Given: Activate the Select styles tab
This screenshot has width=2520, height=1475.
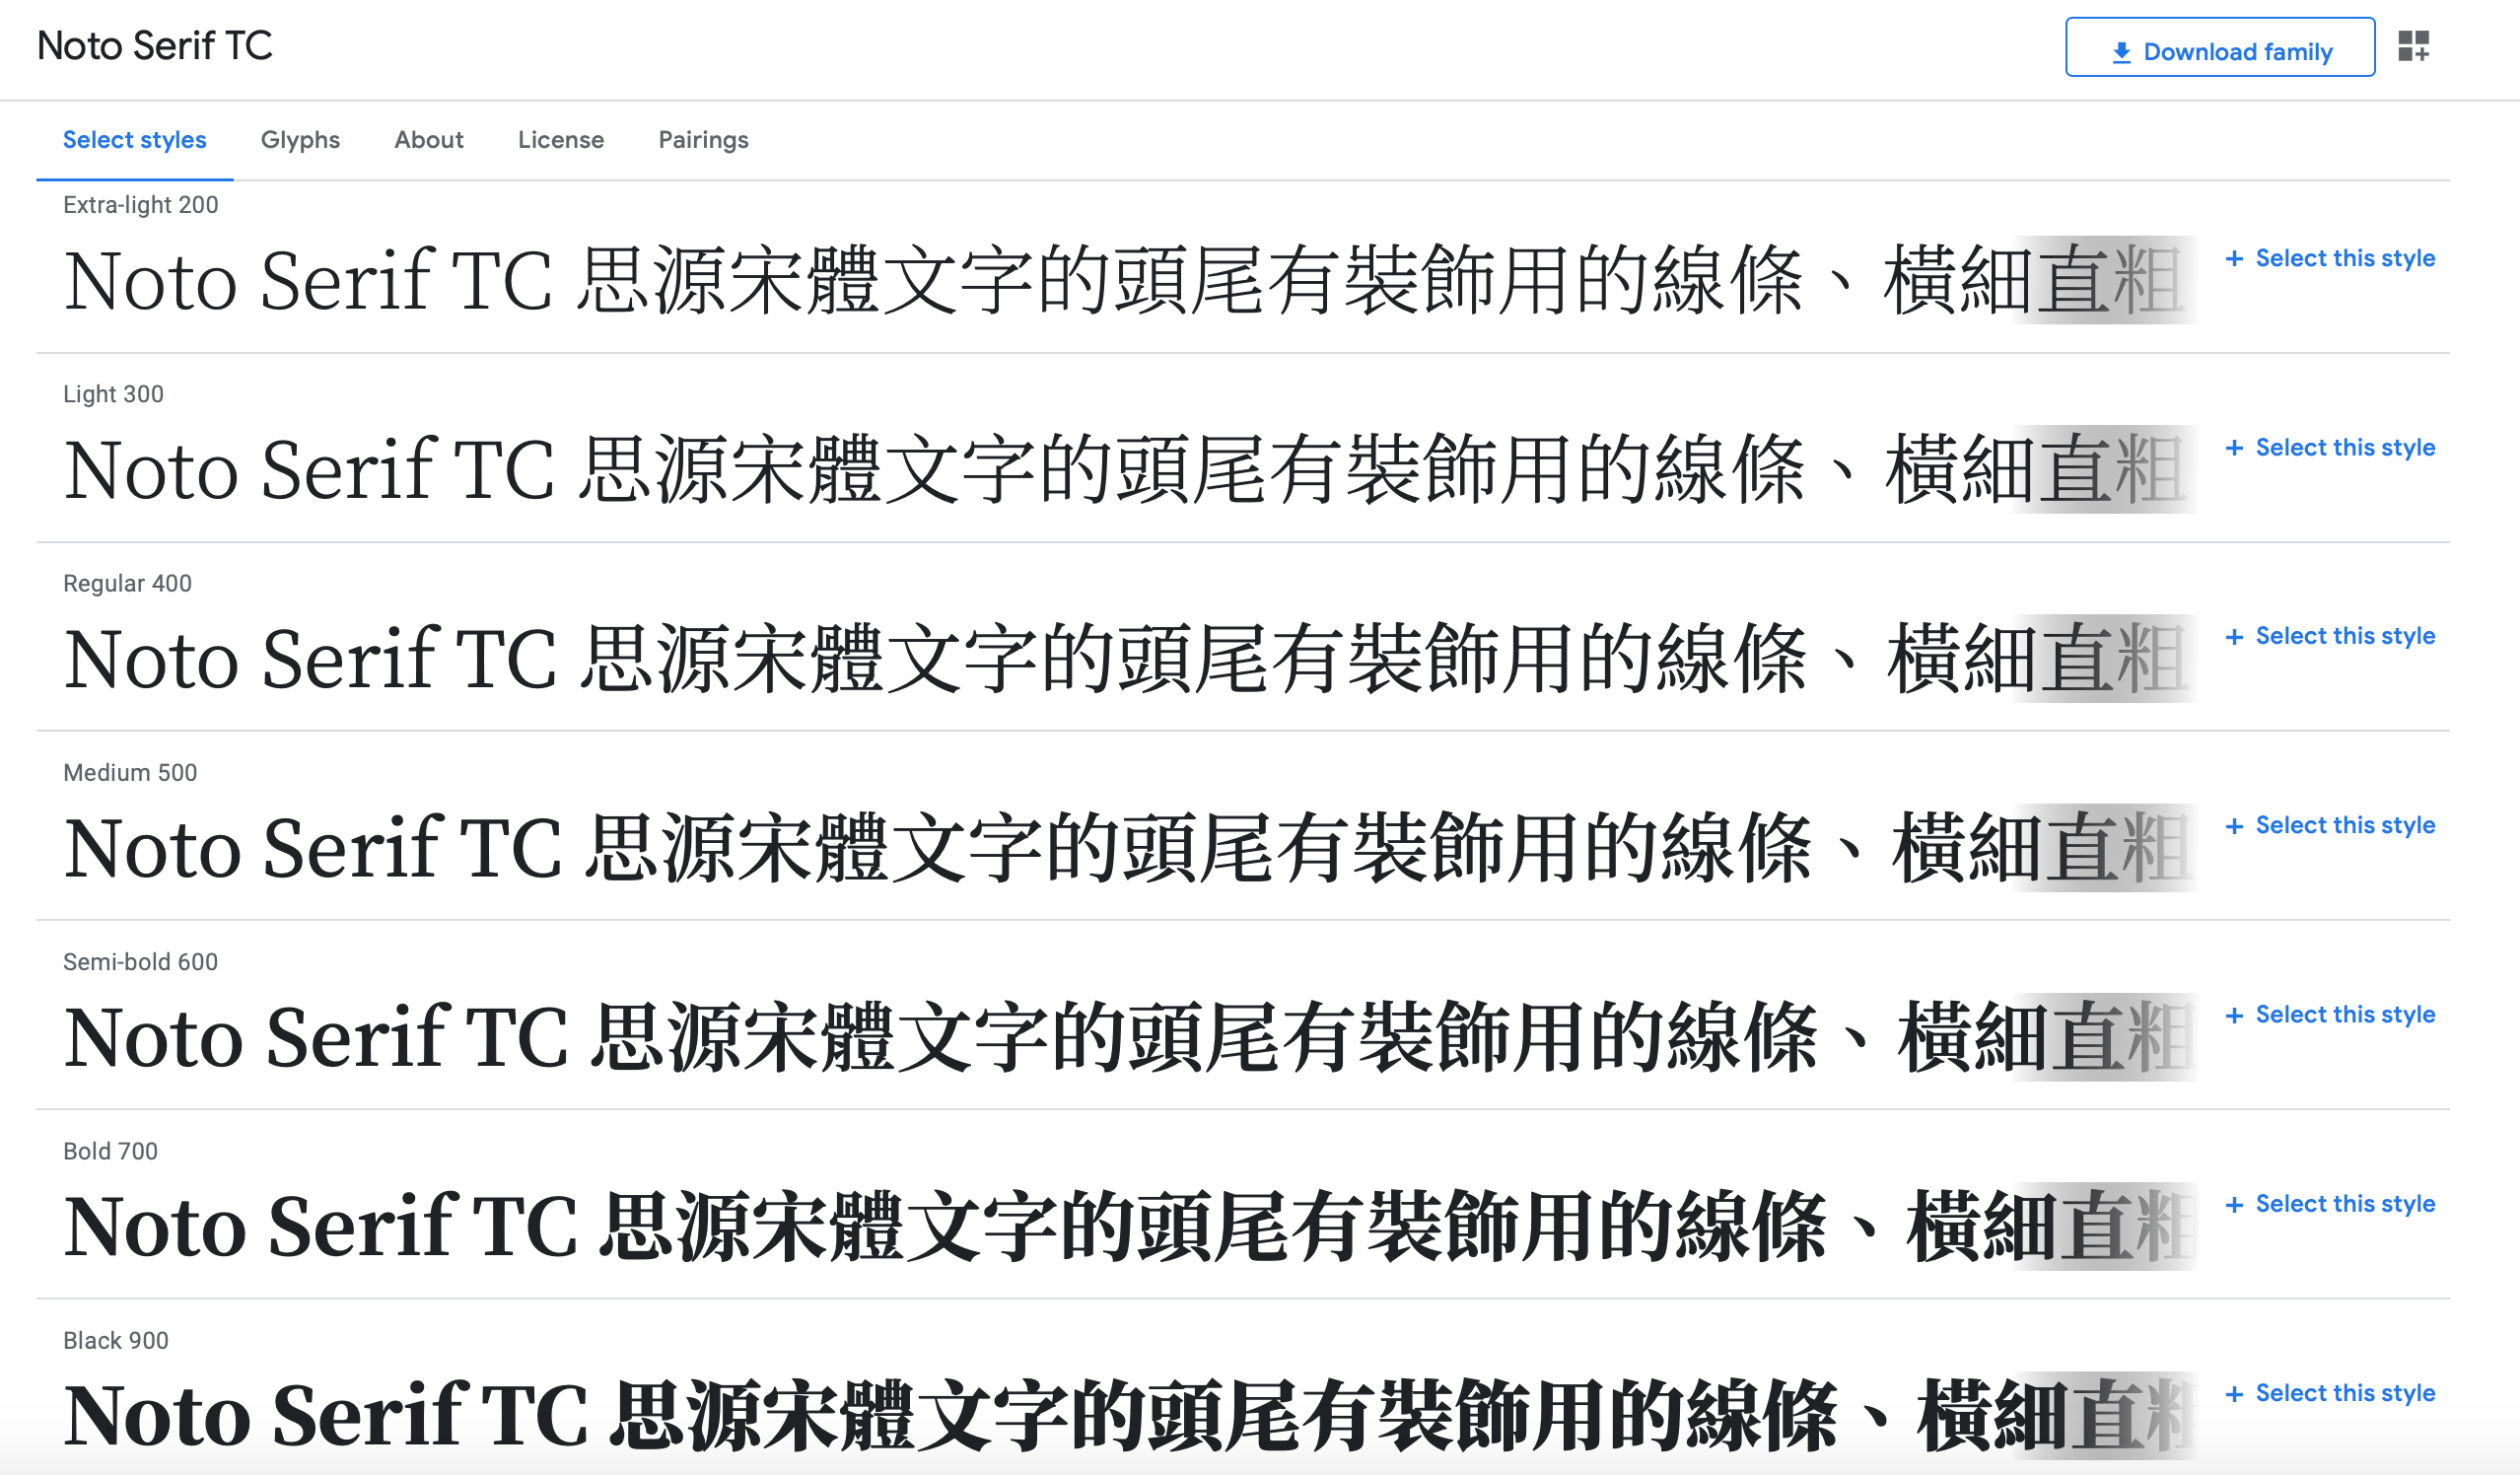Looking at the screenshot, I should coord(134,140).
